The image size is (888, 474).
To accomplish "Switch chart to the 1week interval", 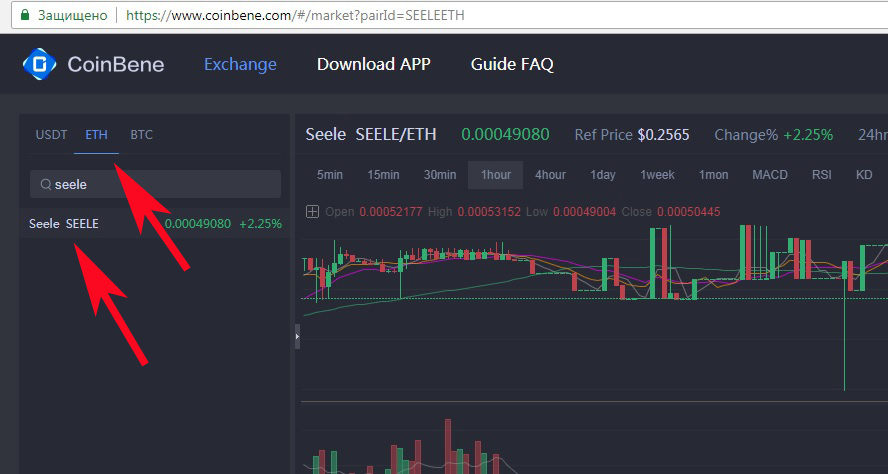I will point(657,175).
